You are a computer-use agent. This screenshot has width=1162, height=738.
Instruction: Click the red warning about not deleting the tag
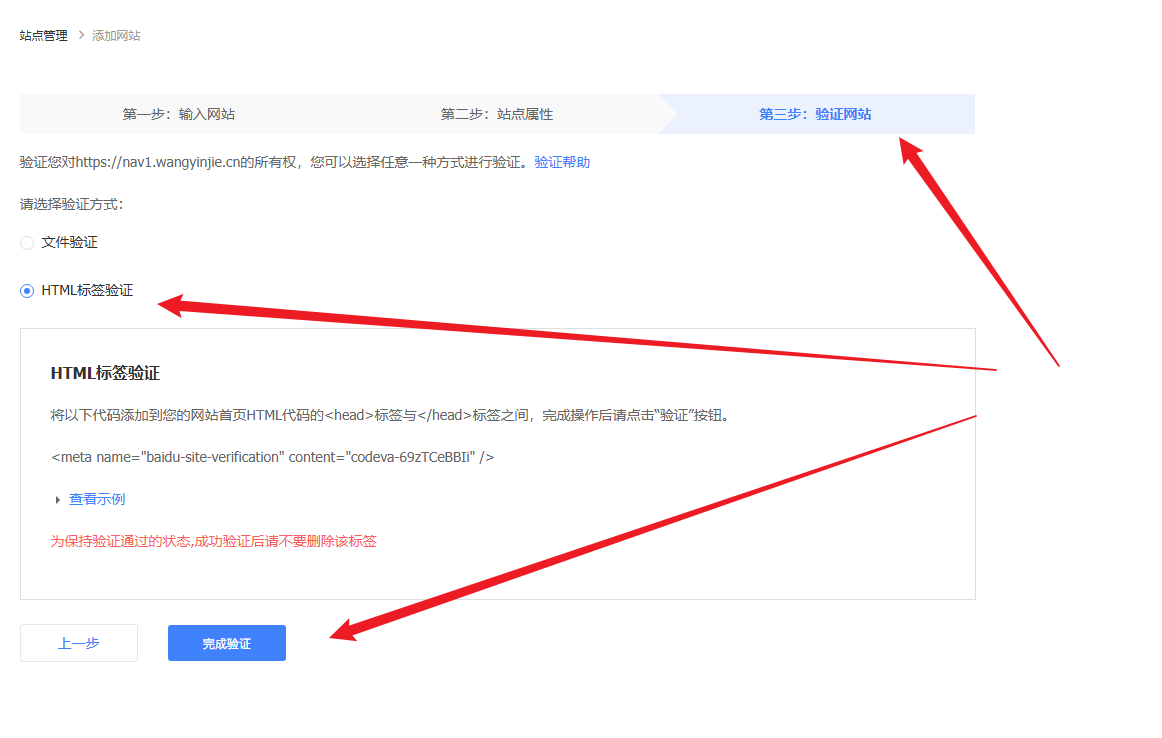pos(213,541)
